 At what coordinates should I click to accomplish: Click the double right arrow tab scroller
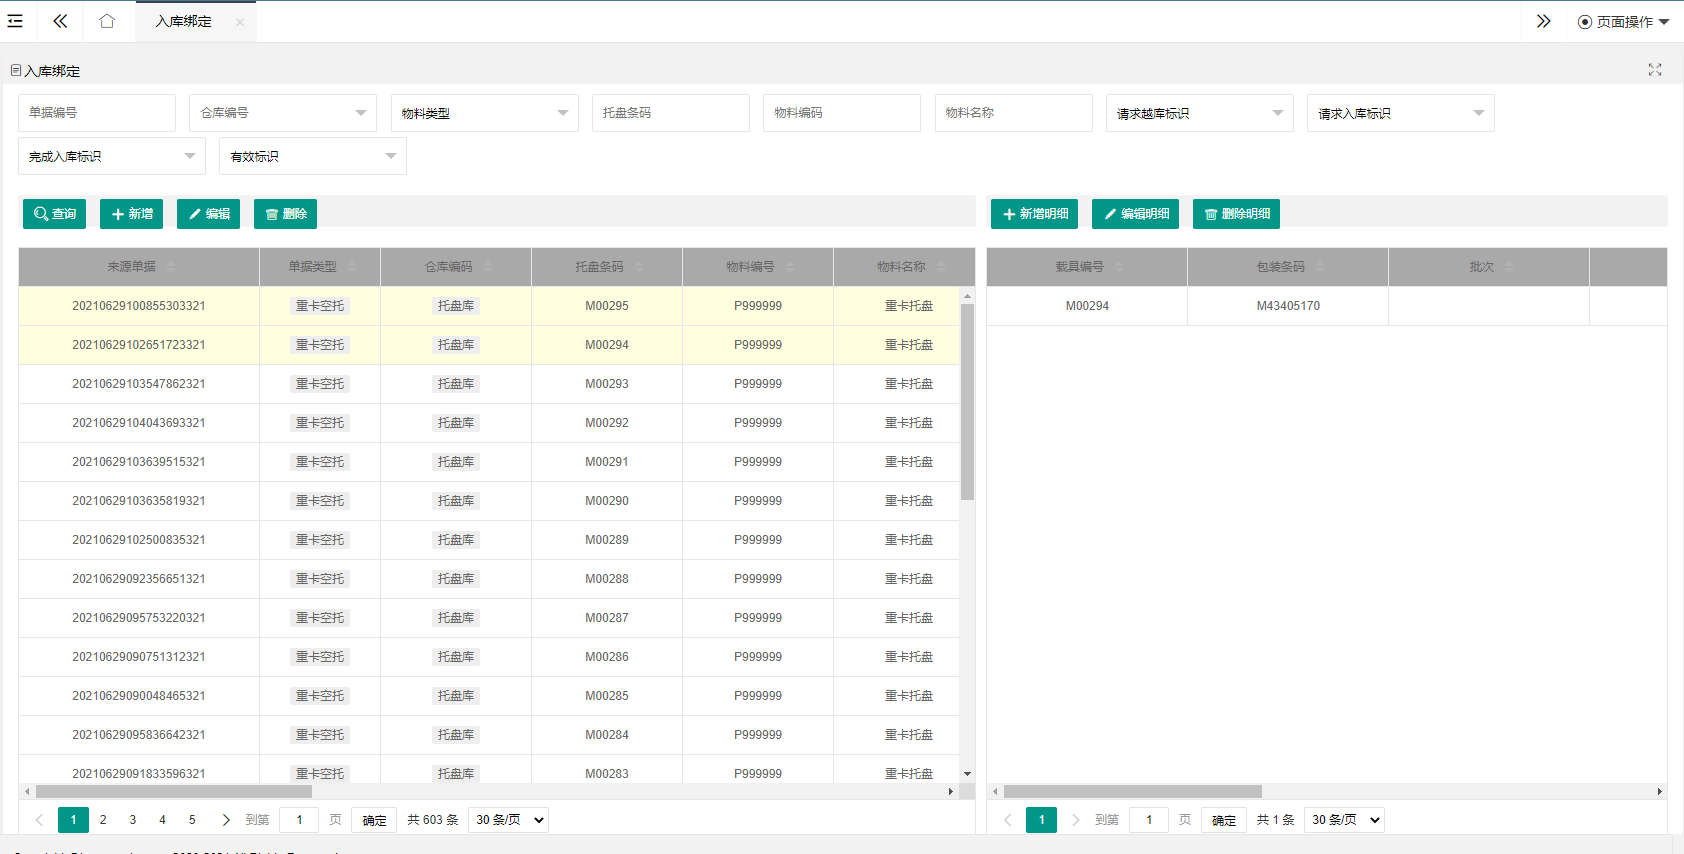tap(1543, 21)
